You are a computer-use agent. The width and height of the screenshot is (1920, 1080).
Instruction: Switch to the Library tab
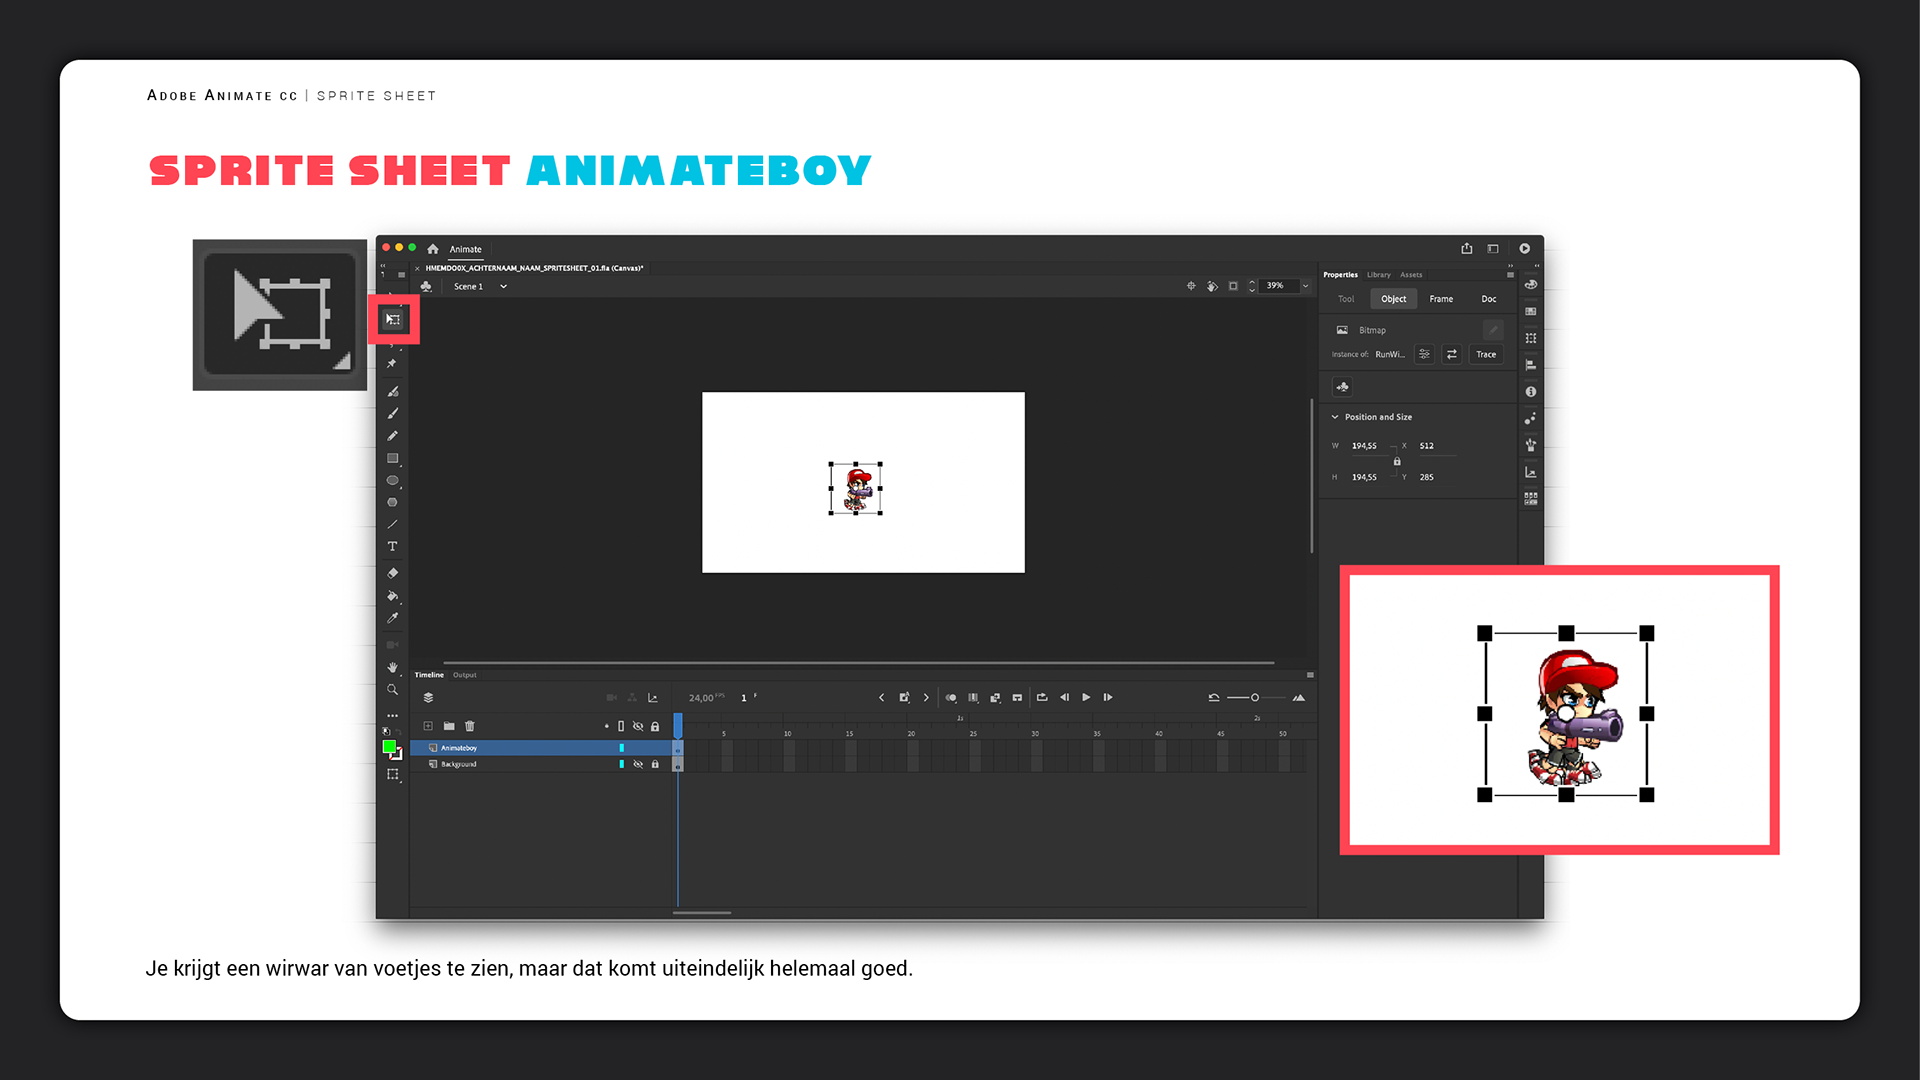click(x=1378, y=275)
